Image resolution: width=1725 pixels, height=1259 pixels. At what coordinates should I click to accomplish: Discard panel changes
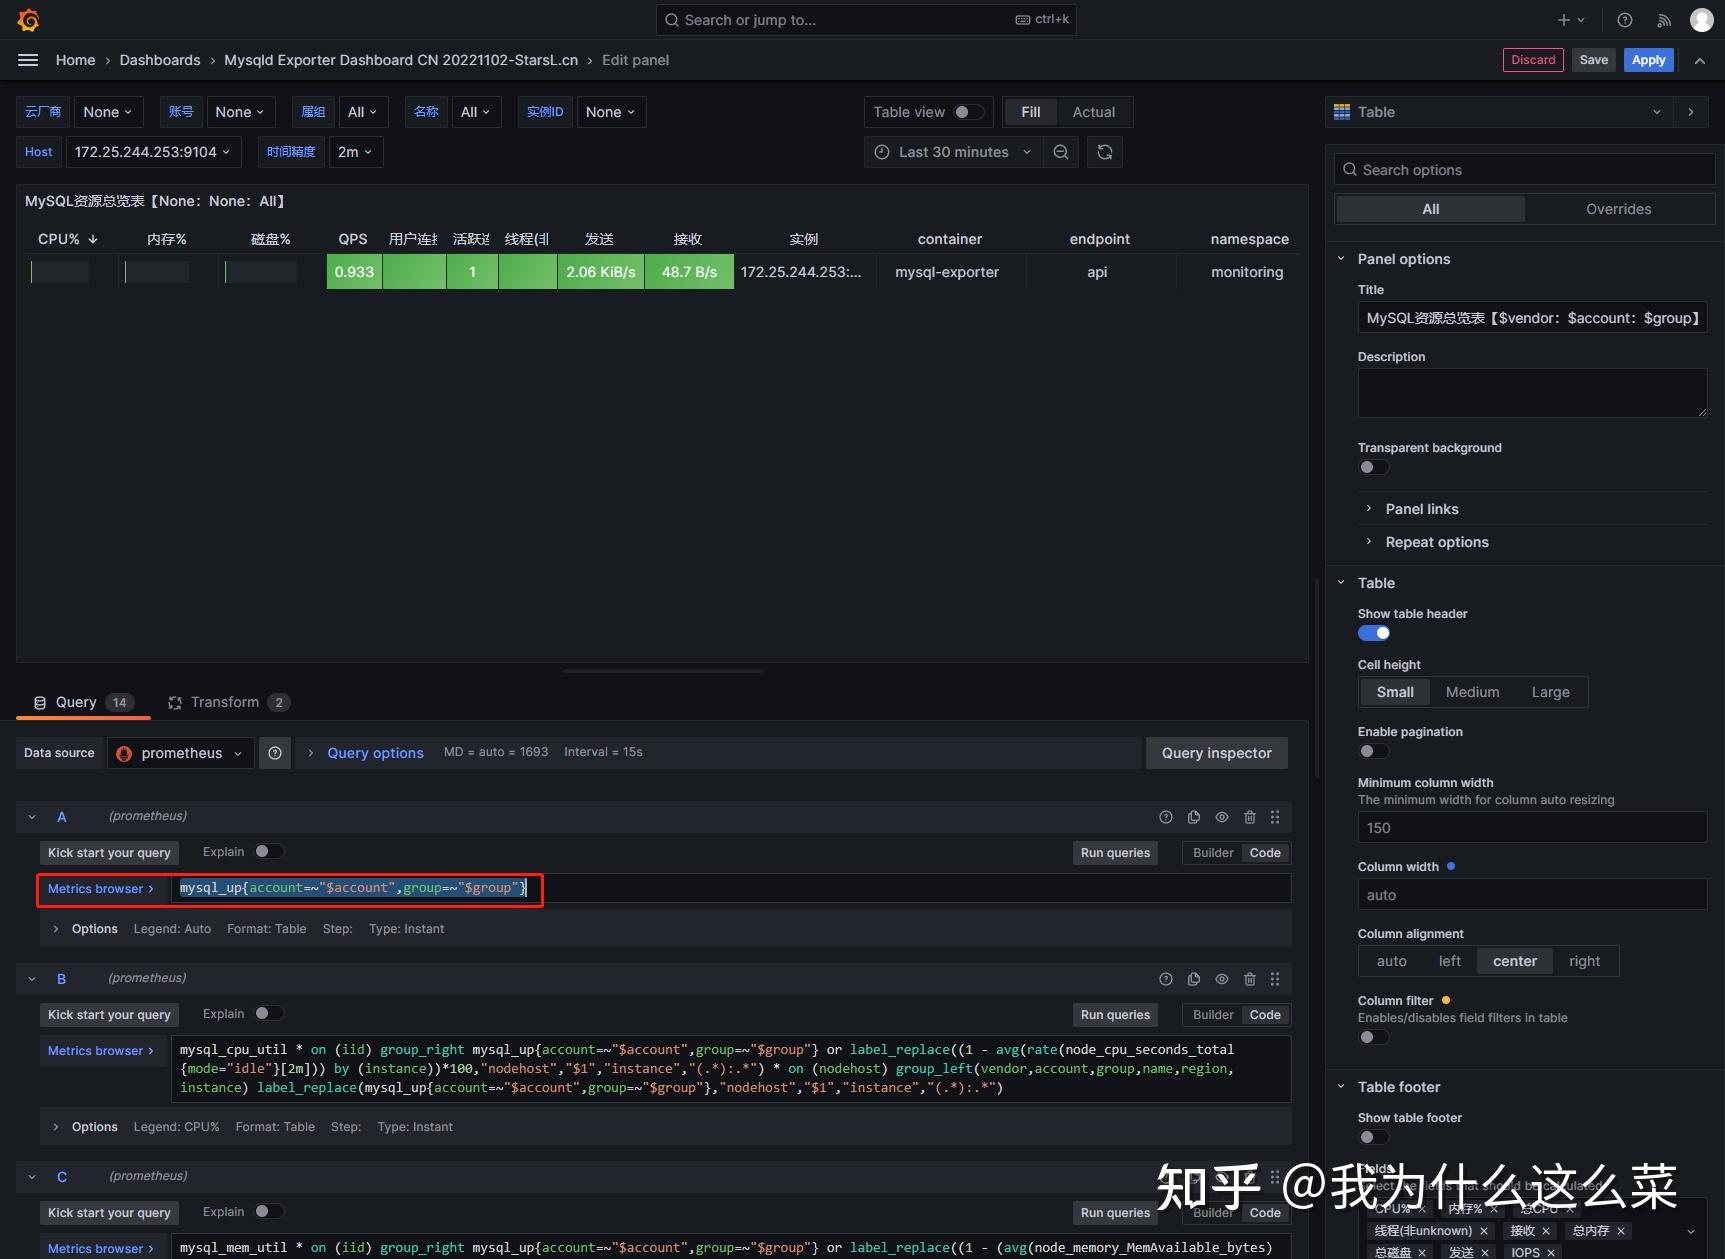[1533, 60]
